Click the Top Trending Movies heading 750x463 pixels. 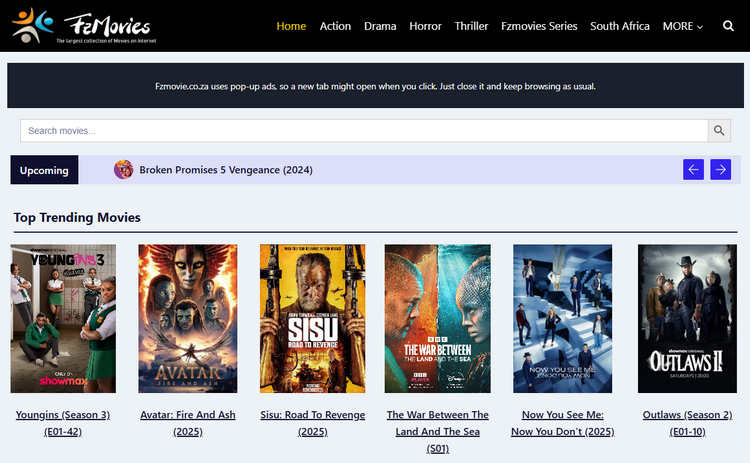(77, 217)
